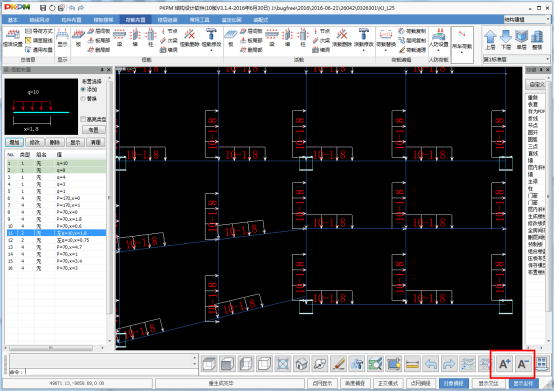Click the 增加 (add) button in load panel
This screenshot has width=555, height=391.
pos(14,142)
